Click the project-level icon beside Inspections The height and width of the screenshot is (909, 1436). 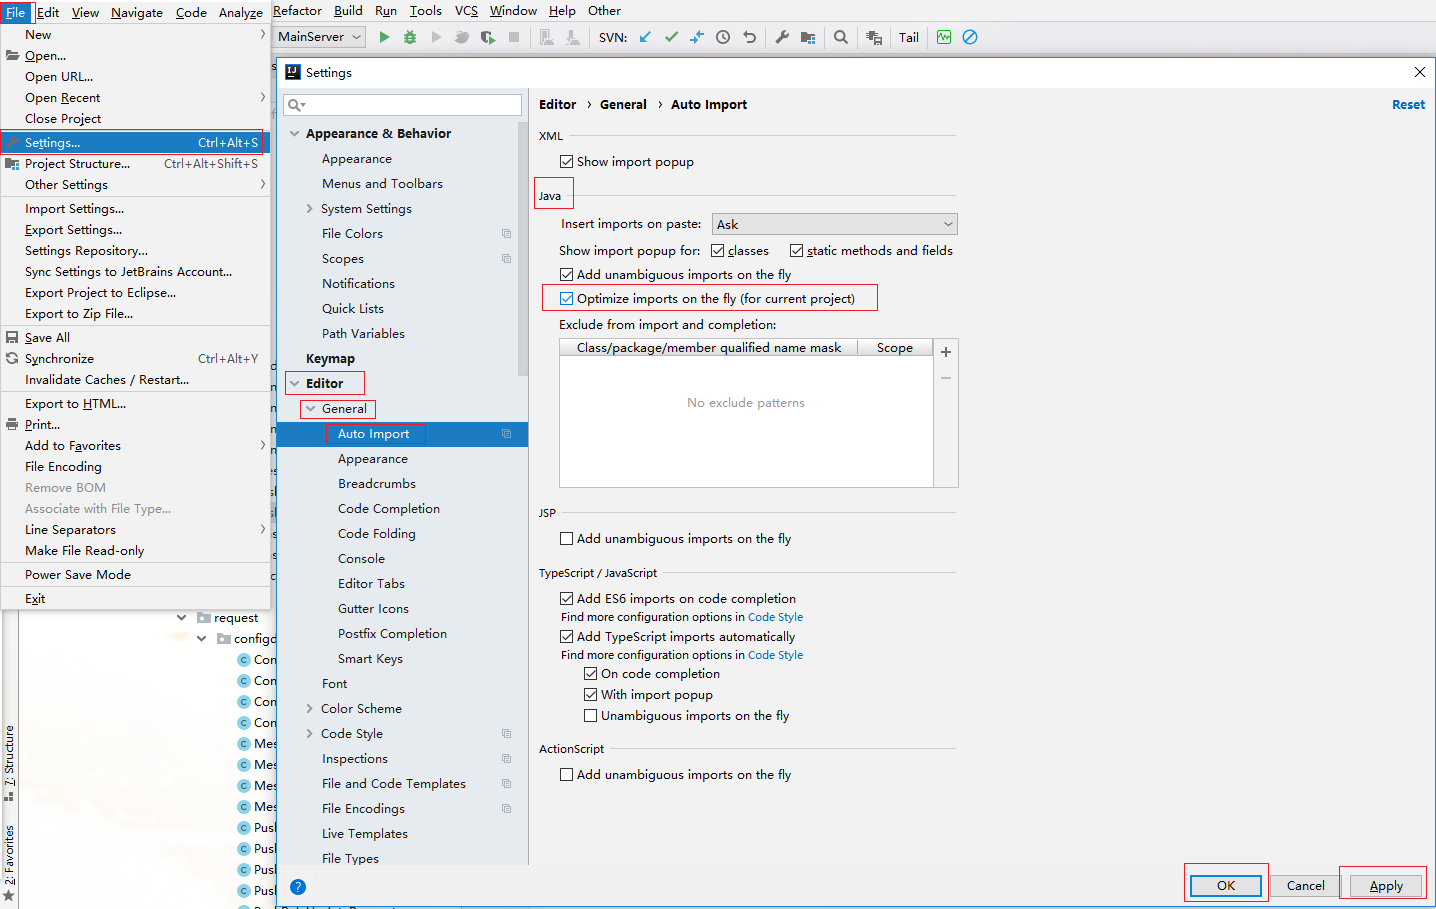pos(506,759)
